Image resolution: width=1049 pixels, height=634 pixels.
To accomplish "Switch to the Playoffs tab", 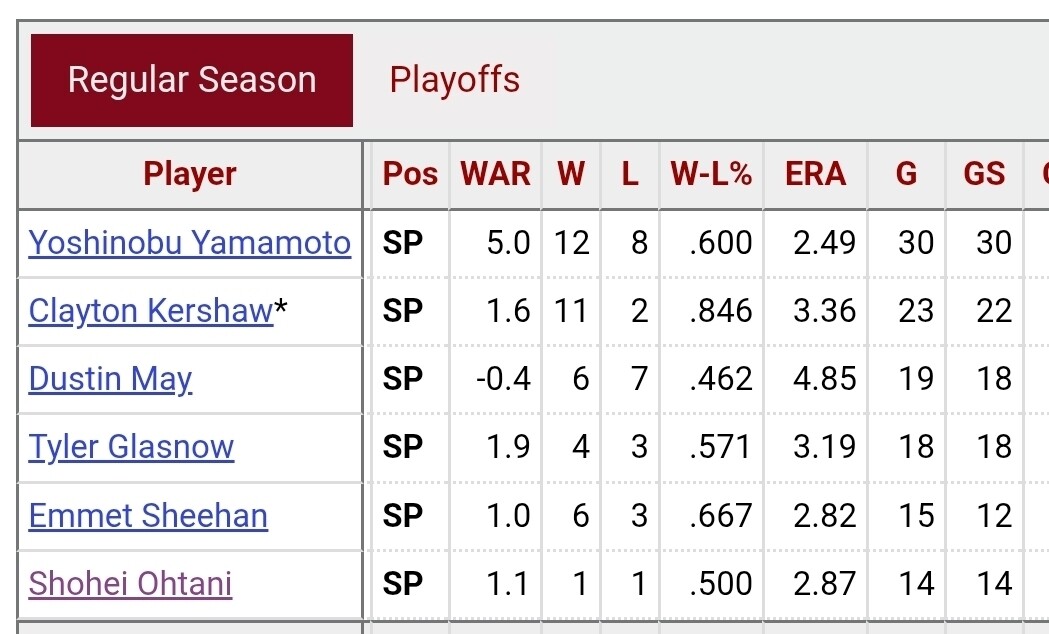I will tap(454, 80).
